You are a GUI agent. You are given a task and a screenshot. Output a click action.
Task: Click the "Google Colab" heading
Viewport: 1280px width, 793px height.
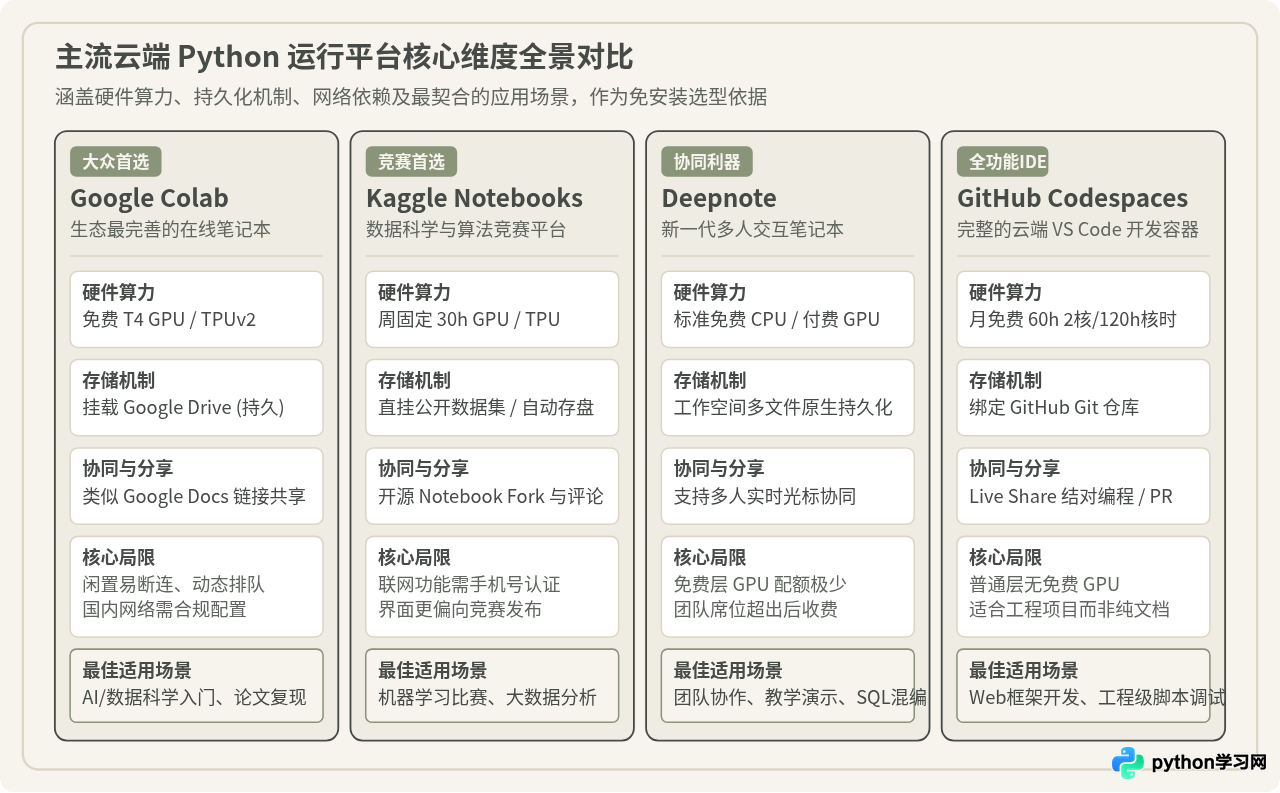[149, 198]
